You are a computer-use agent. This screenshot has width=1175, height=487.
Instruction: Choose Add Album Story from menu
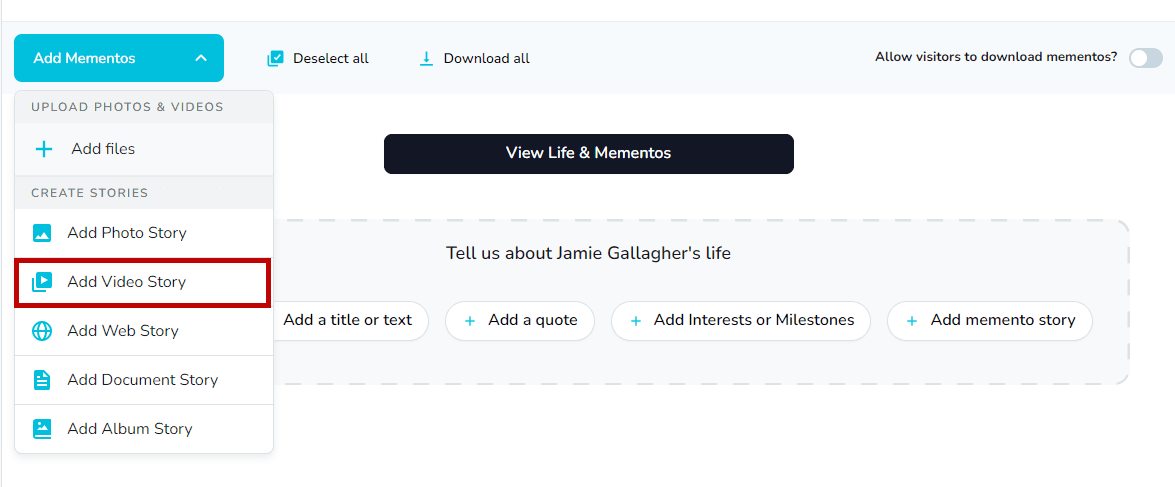(x=130, y=429)
